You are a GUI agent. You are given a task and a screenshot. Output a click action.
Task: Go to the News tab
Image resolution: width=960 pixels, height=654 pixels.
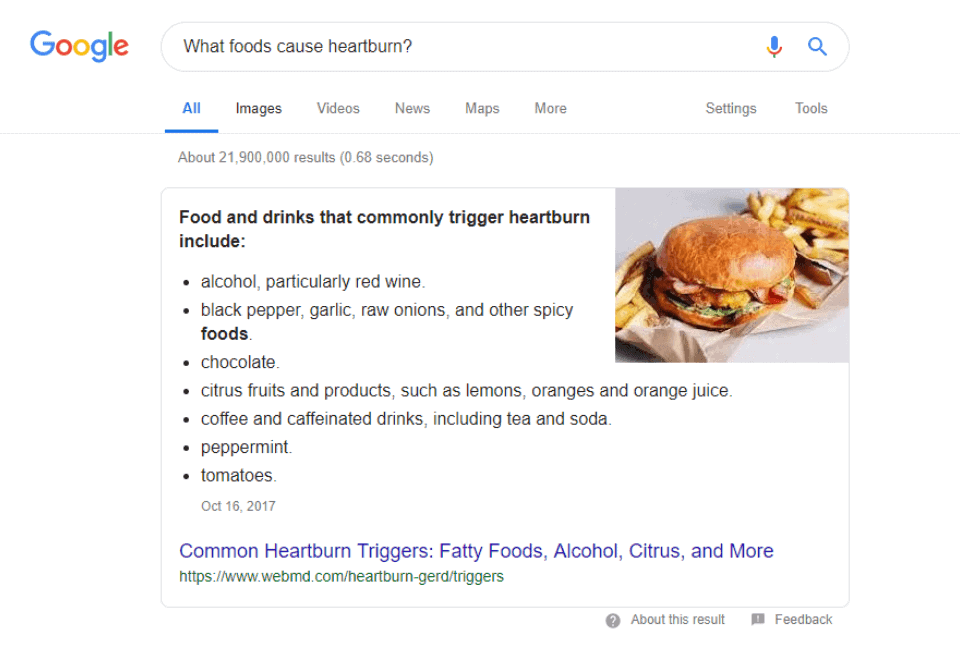(x=412, y=108)
